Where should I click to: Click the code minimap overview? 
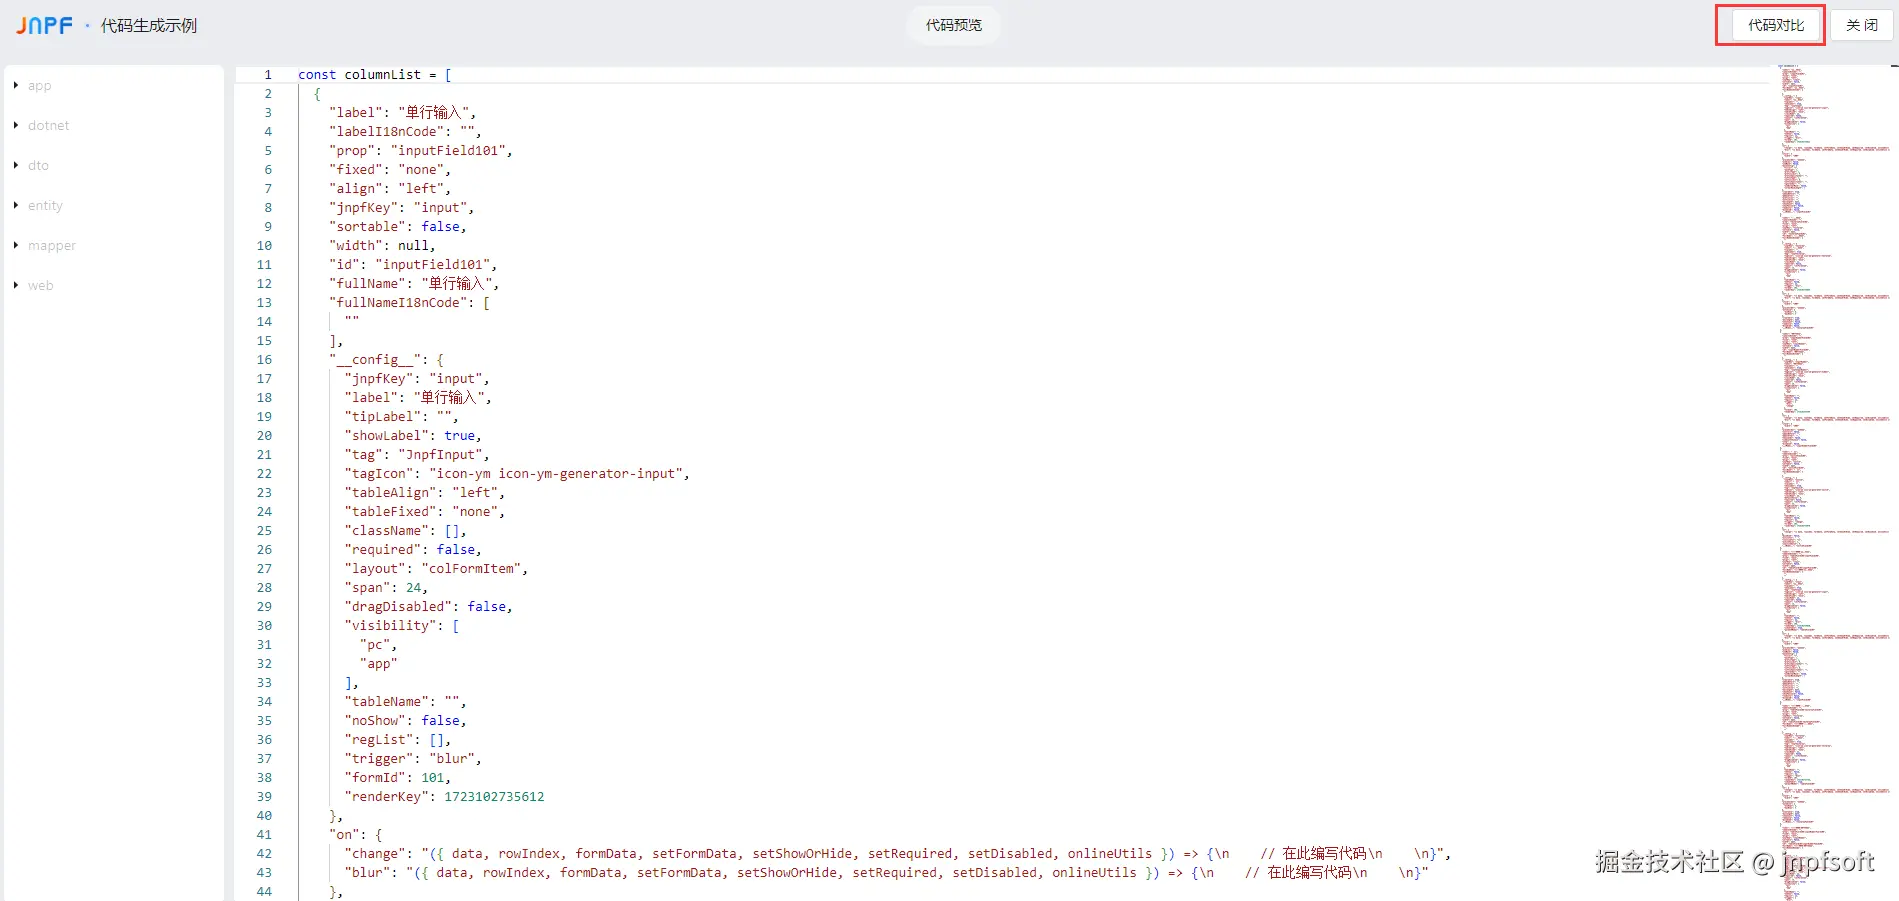click(1833, 482)
